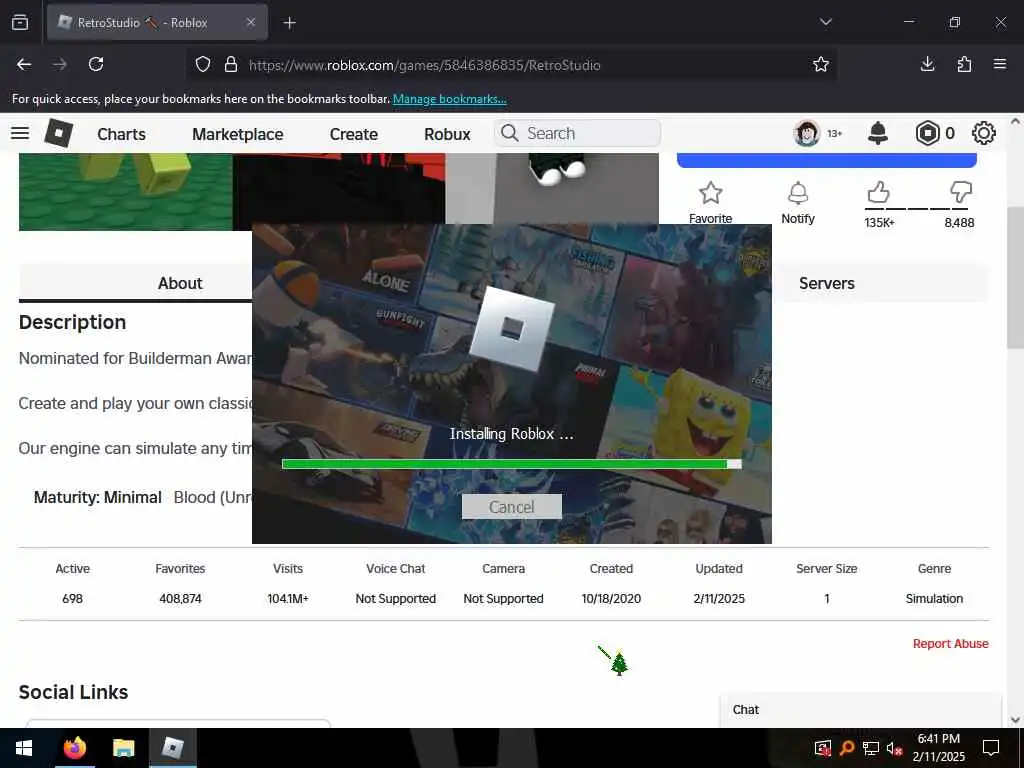The height and width of the screenshot is (768, 1024).
Task: Cancel the Roblox installation
Action: 512,507
